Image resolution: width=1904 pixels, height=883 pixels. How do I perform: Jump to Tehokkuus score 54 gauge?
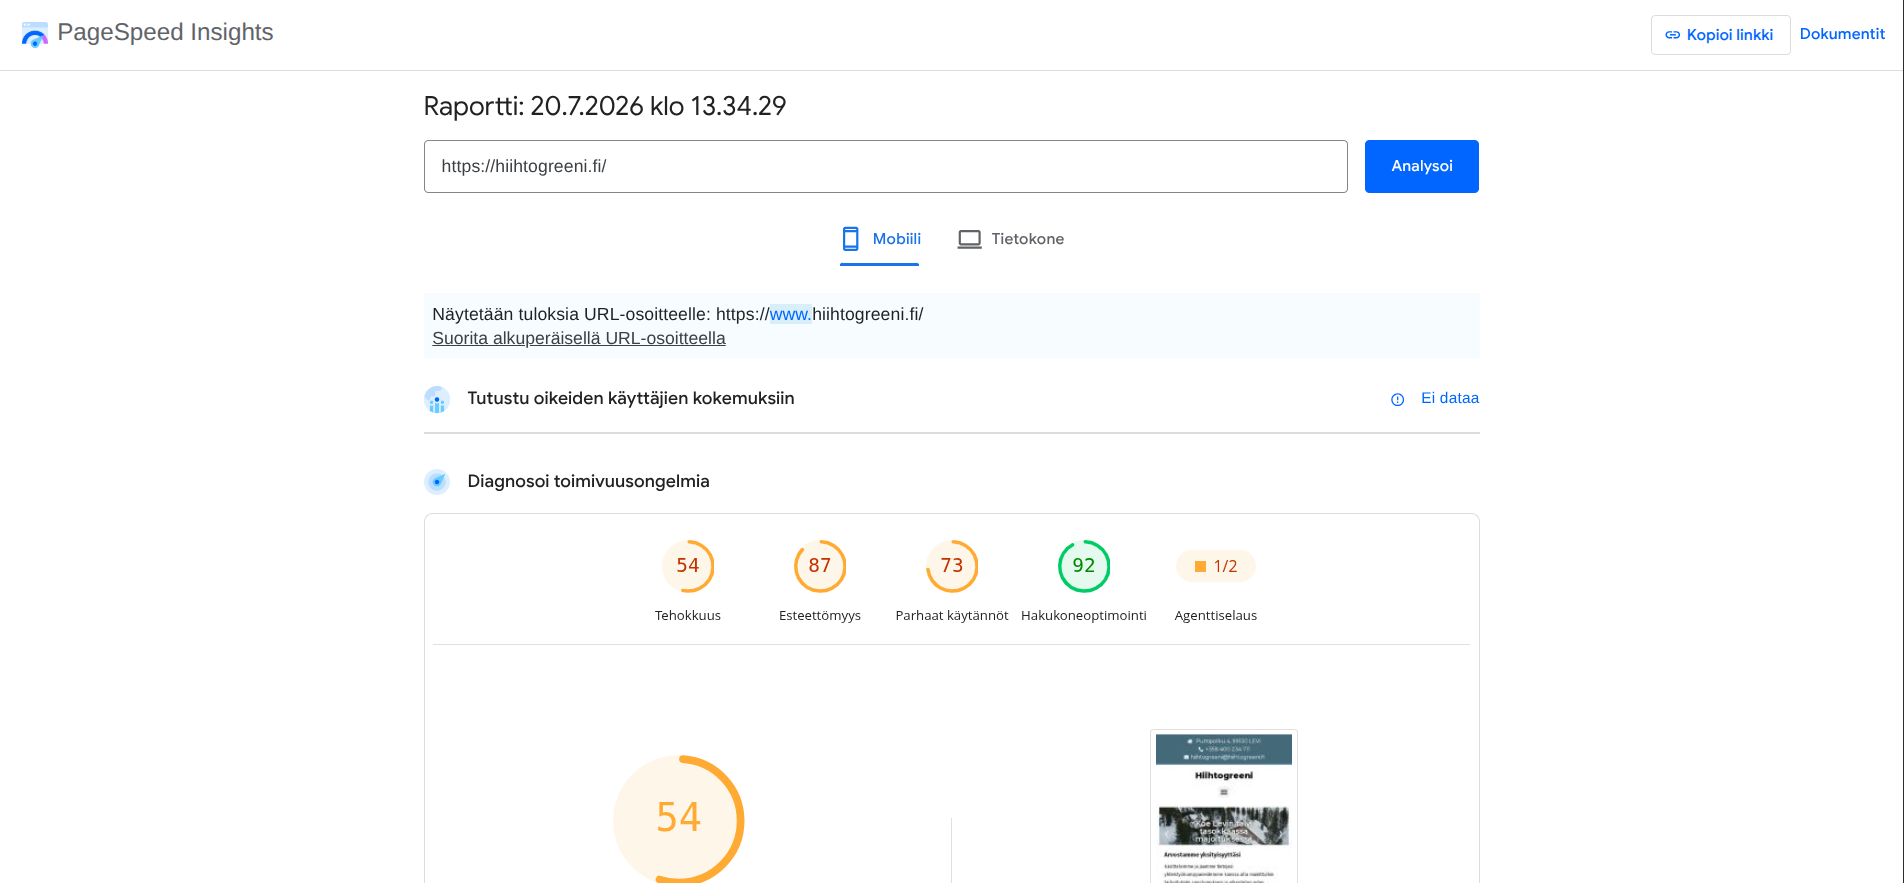tap(688, 566)
